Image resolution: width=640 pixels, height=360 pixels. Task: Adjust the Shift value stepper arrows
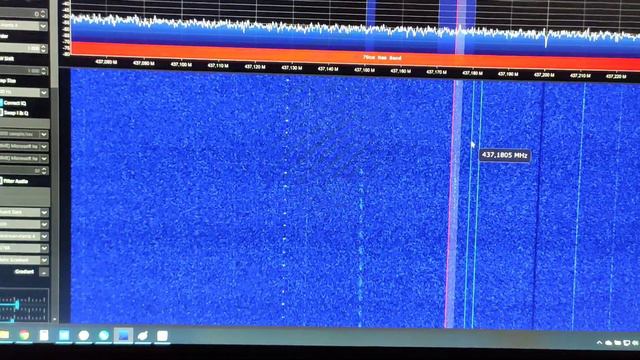pos(43,71)
